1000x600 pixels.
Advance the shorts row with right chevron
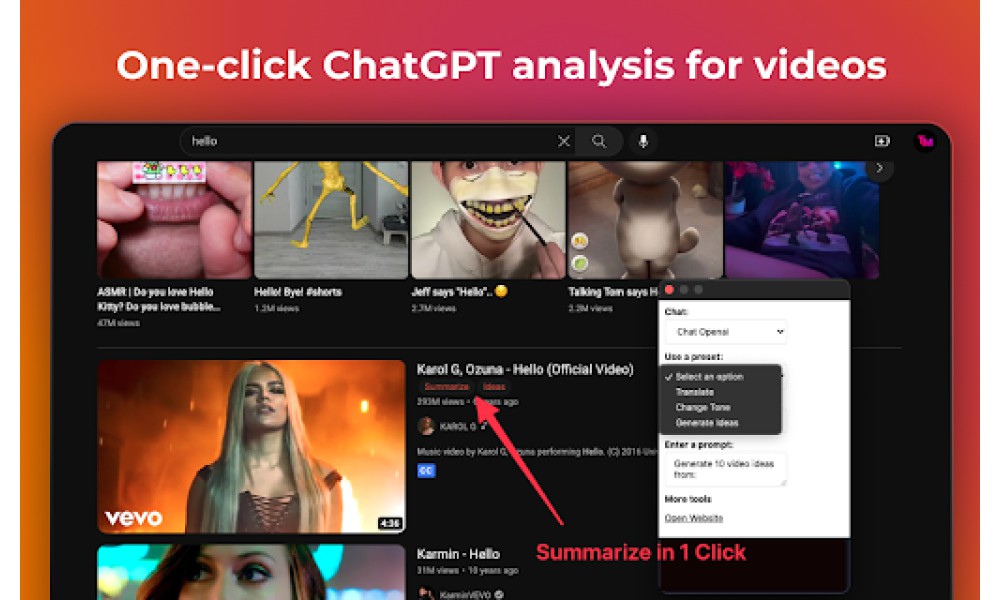tap(879, 168)
